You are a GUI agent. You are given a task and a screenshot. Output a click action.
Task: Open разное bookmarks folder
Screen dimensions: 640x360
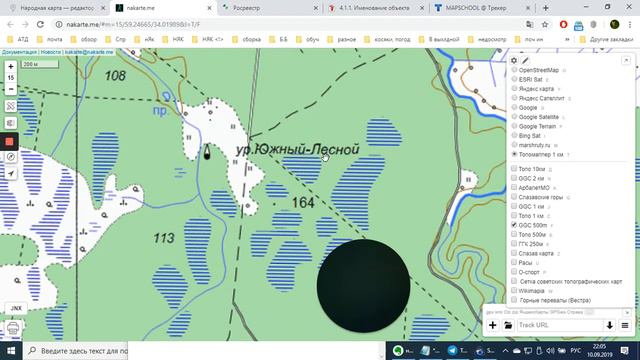[342, 40]
